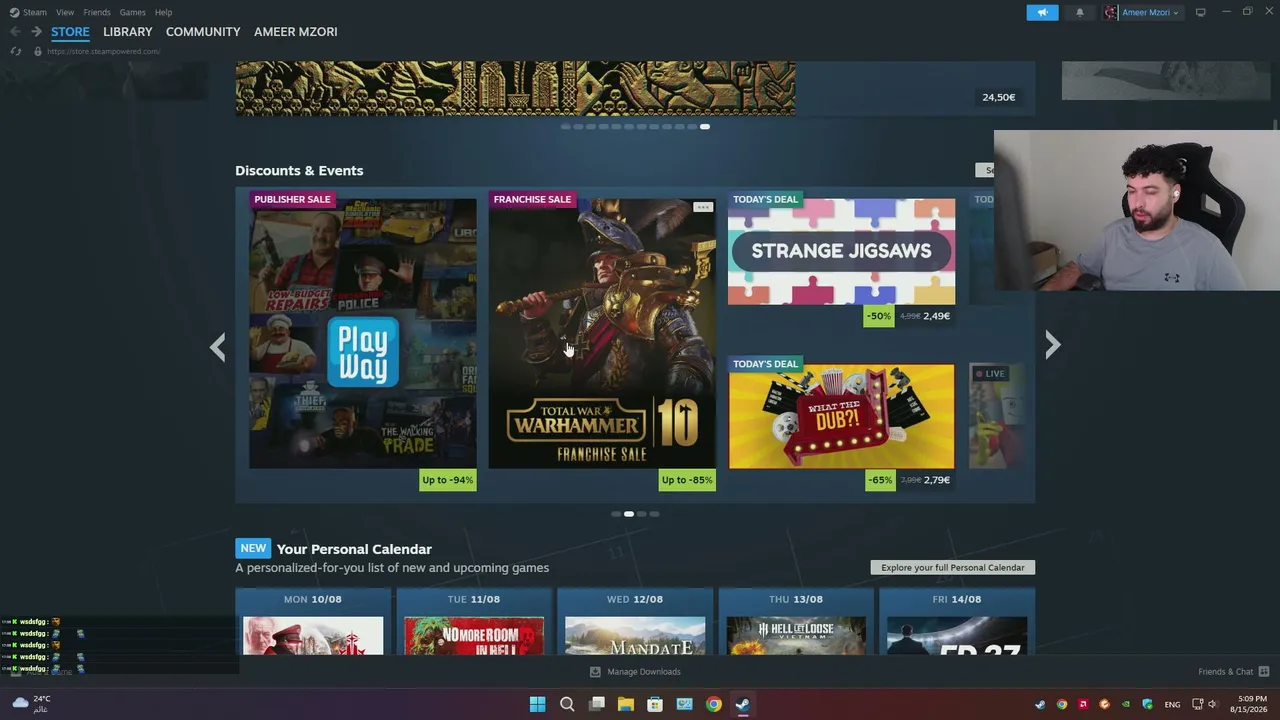The height and width of the screenshot is (720, 1280).
Task: Click the Up to -85% discount label
Action: (687, 480)
